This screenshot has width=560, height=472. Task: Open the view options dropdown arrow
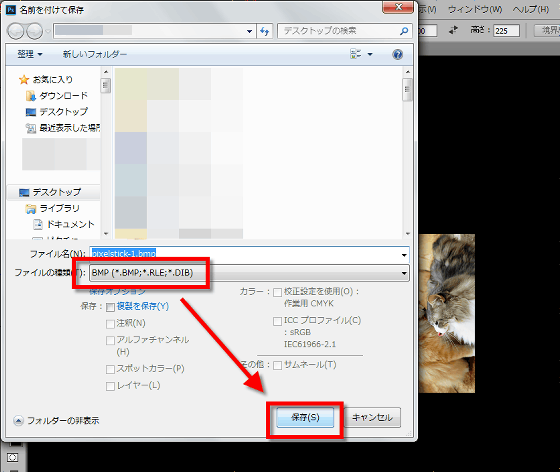click(370, 54)
